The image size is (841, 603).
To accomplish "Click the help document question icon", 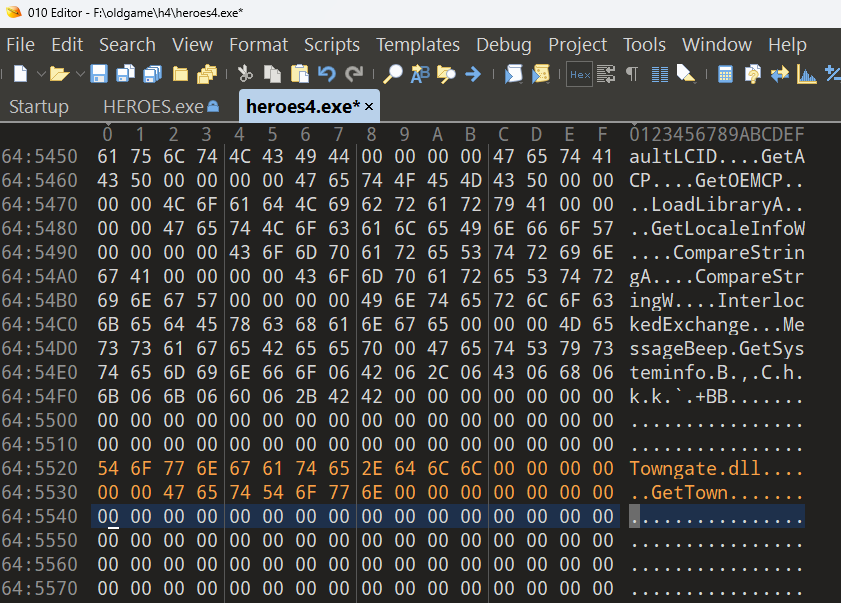I will 753,73.
